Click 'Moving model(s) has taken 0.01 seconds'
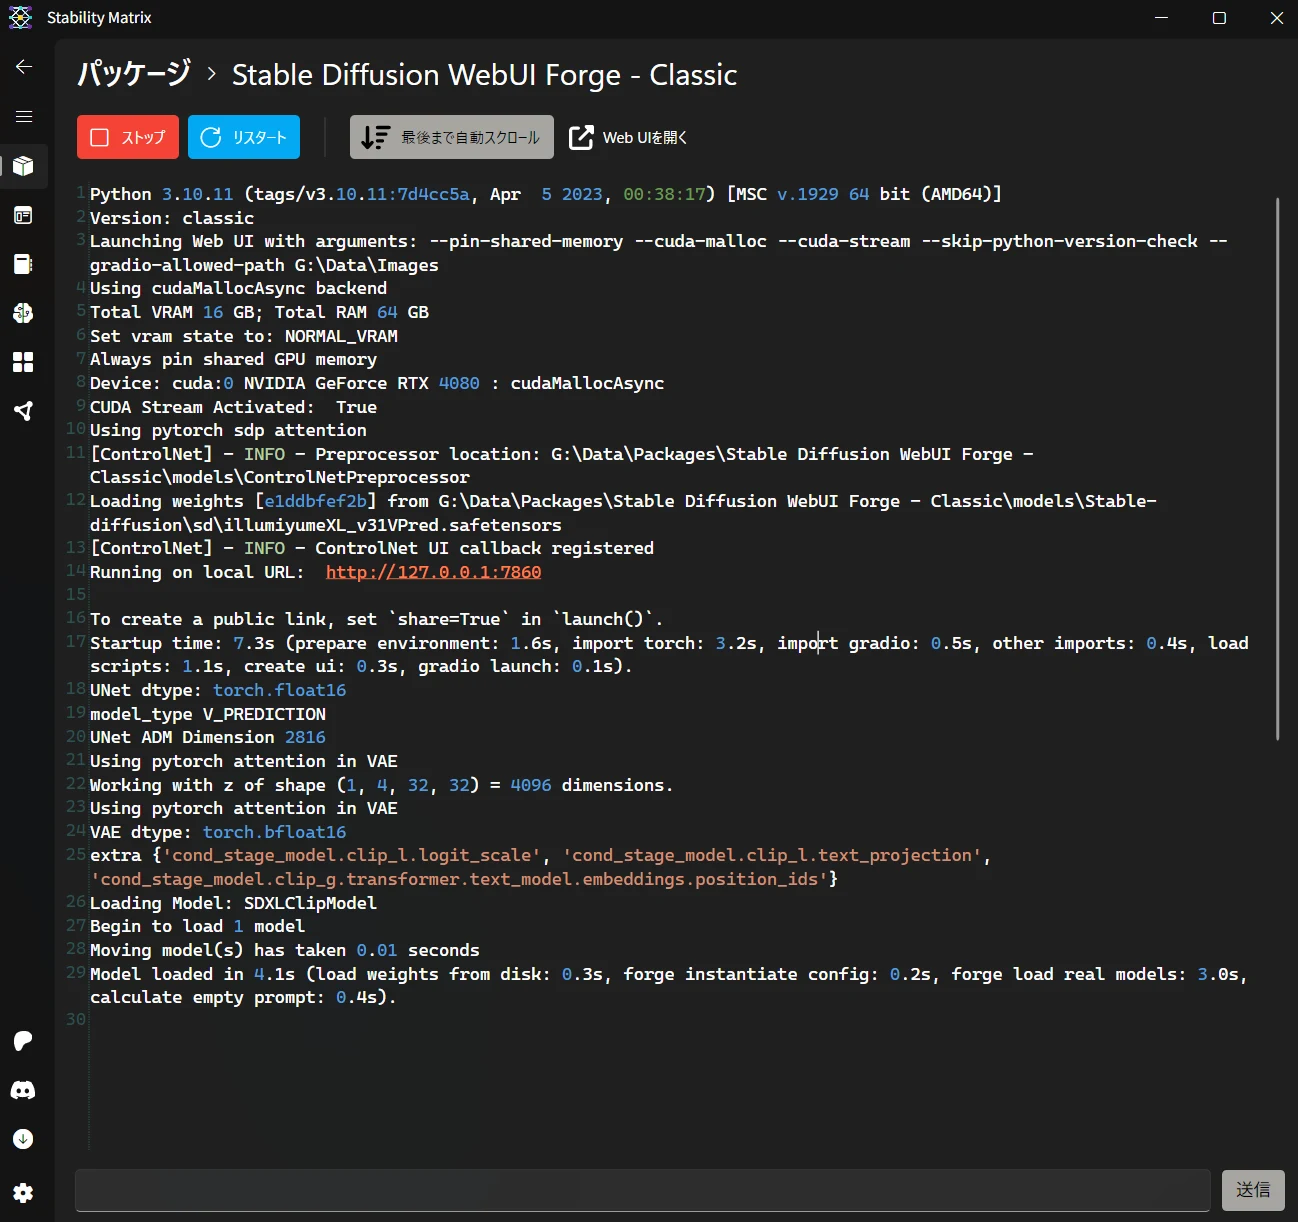1298x1222 pixels. click(285, 950)
